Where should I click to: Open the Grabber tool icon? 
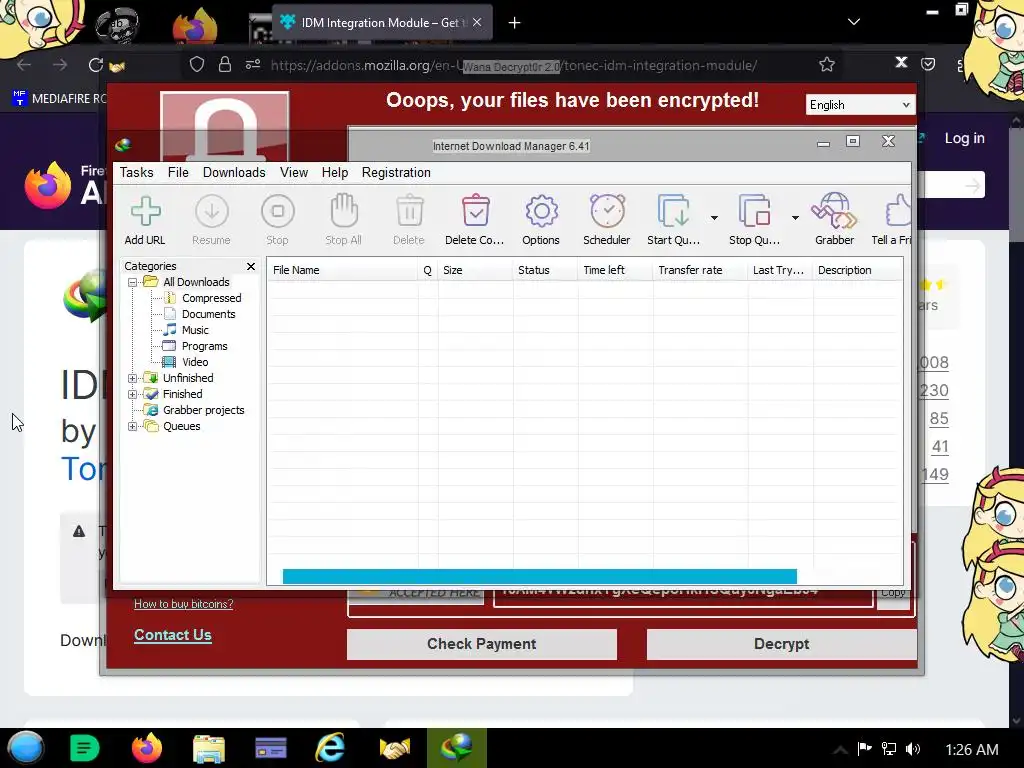[x=834, y=212]
